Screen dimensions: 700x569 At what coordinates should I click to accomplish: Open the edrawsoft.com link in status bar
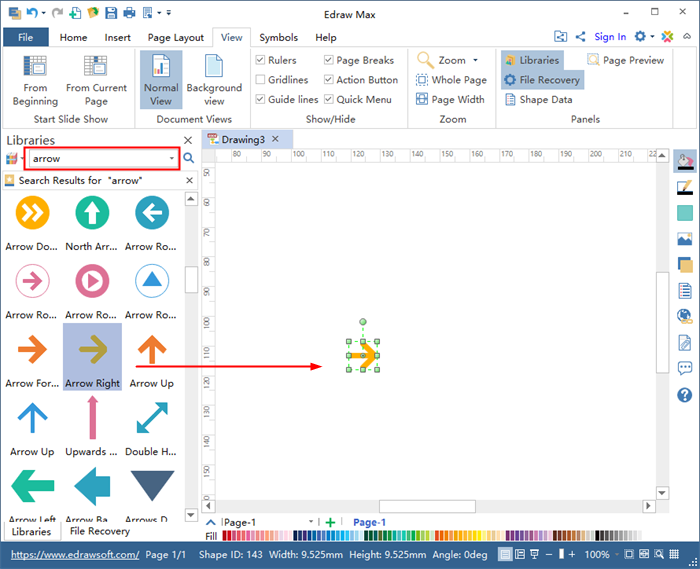coord(75,555)
